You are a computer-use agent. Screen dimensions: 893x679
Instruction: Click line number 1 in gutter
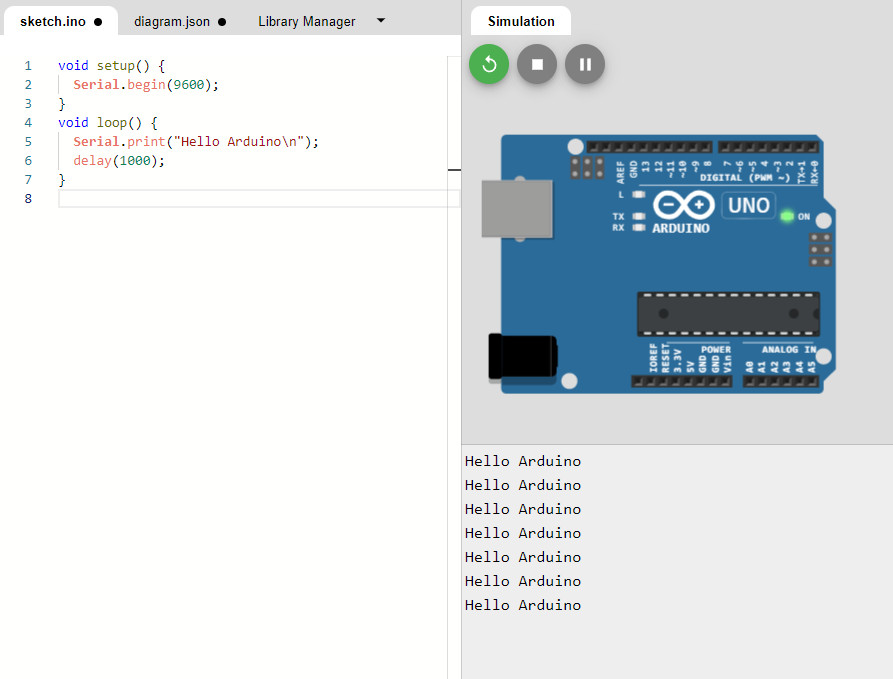click(x=28, y=66)
